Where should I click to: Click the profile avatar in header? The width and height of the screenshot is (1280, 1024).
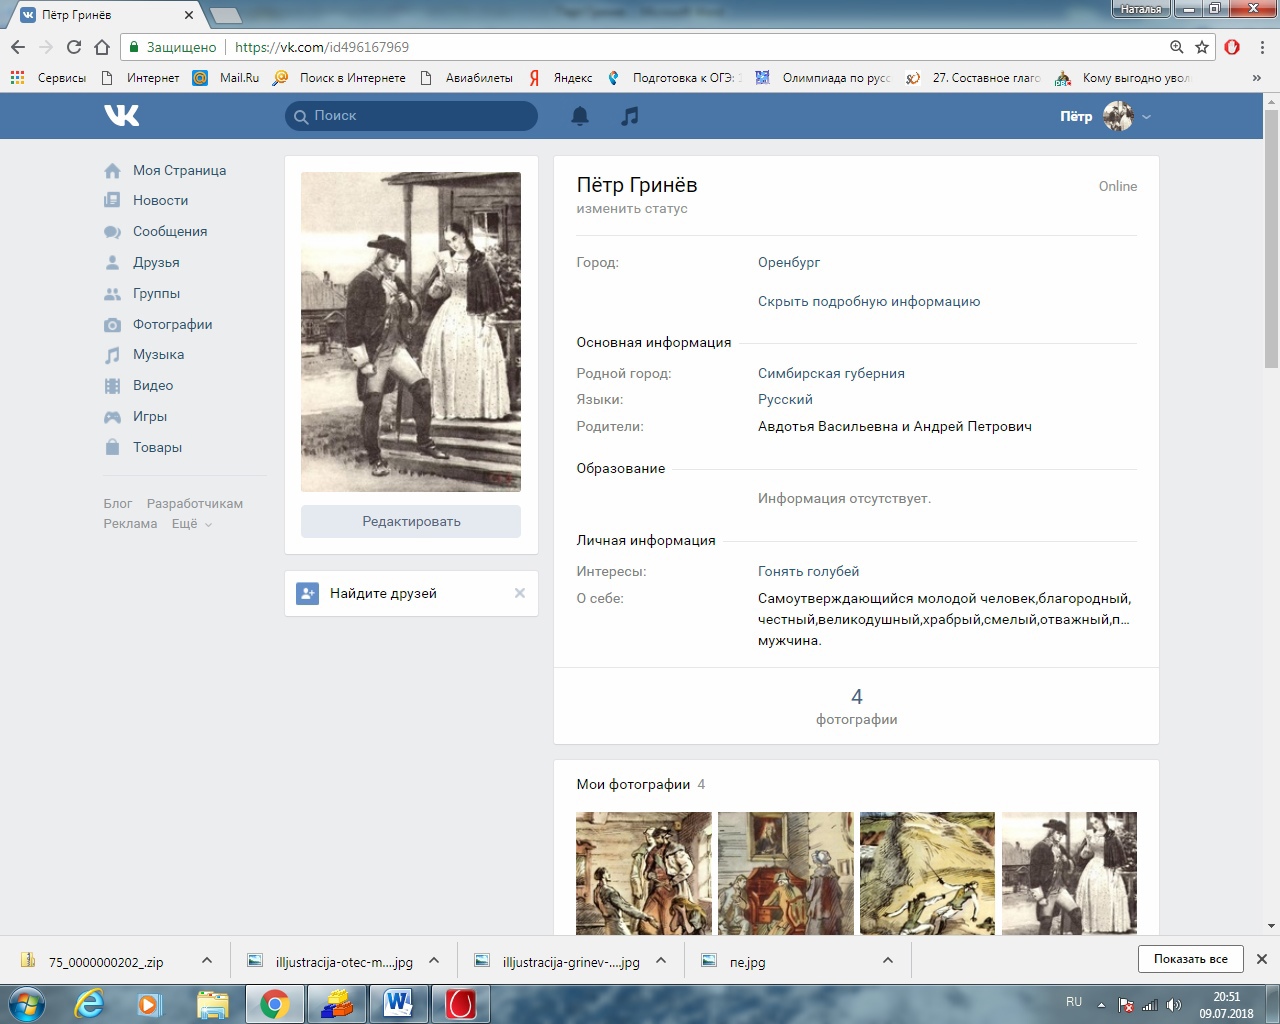[1118, 116]
